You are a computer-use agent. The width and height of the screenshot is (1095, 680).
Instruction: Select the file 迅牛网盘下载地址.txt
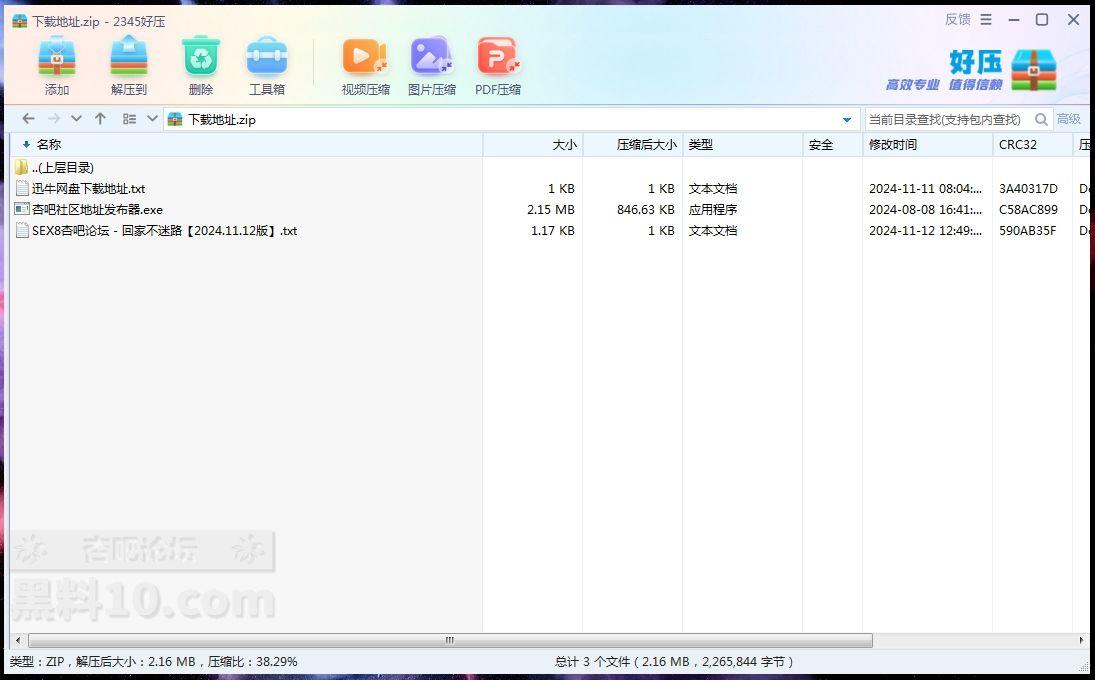click(89, 189)
